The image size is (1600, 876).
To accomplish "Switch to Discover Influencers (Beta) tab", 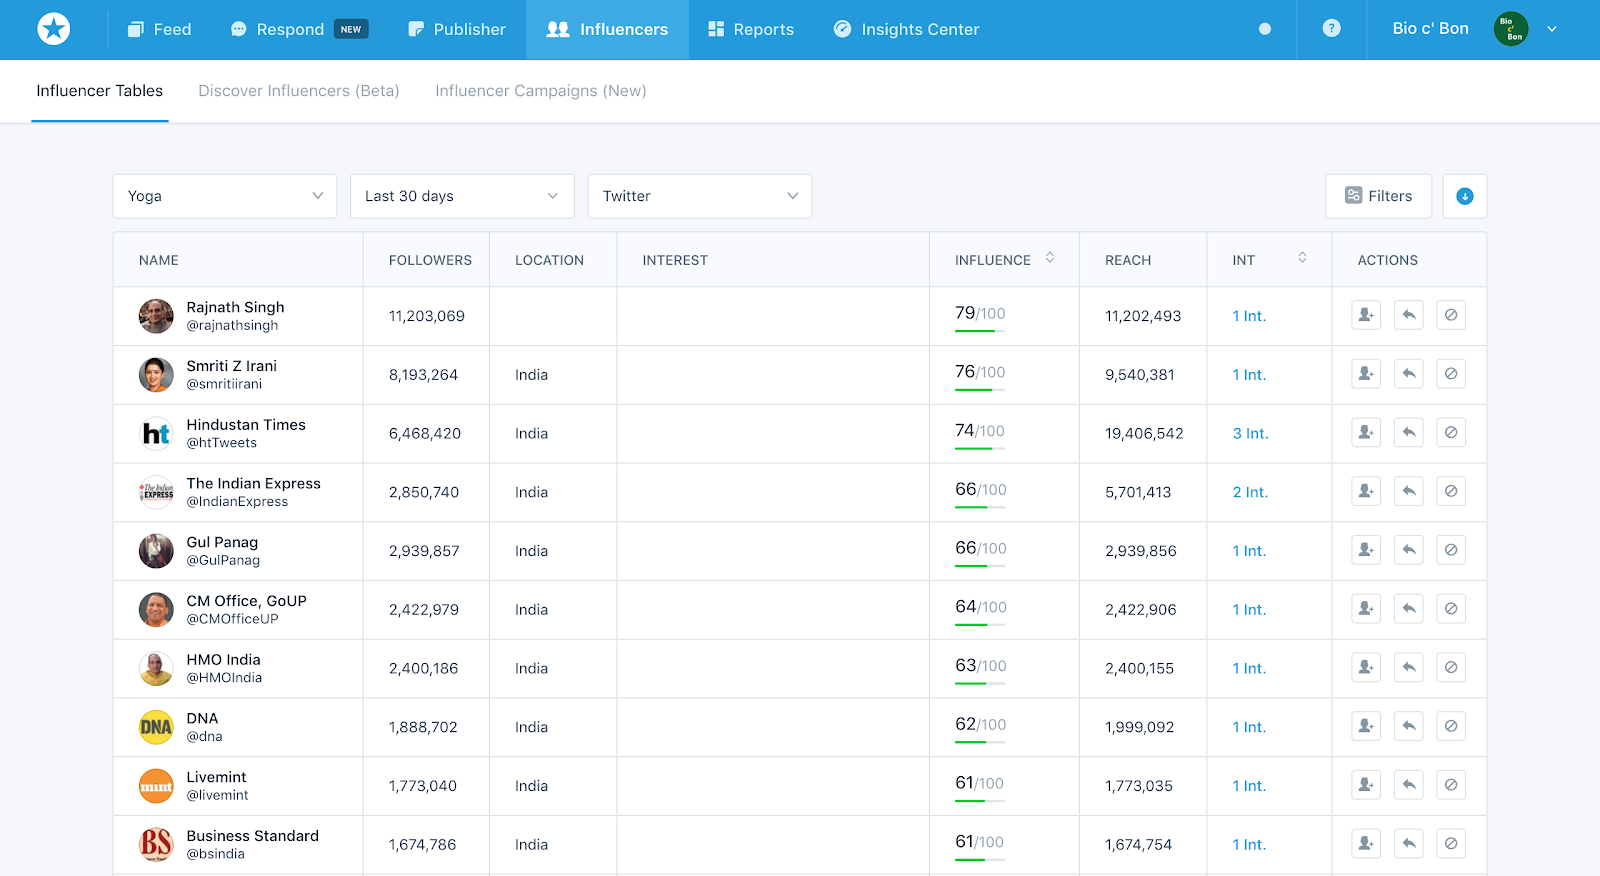I will click(x=299, y=91).
